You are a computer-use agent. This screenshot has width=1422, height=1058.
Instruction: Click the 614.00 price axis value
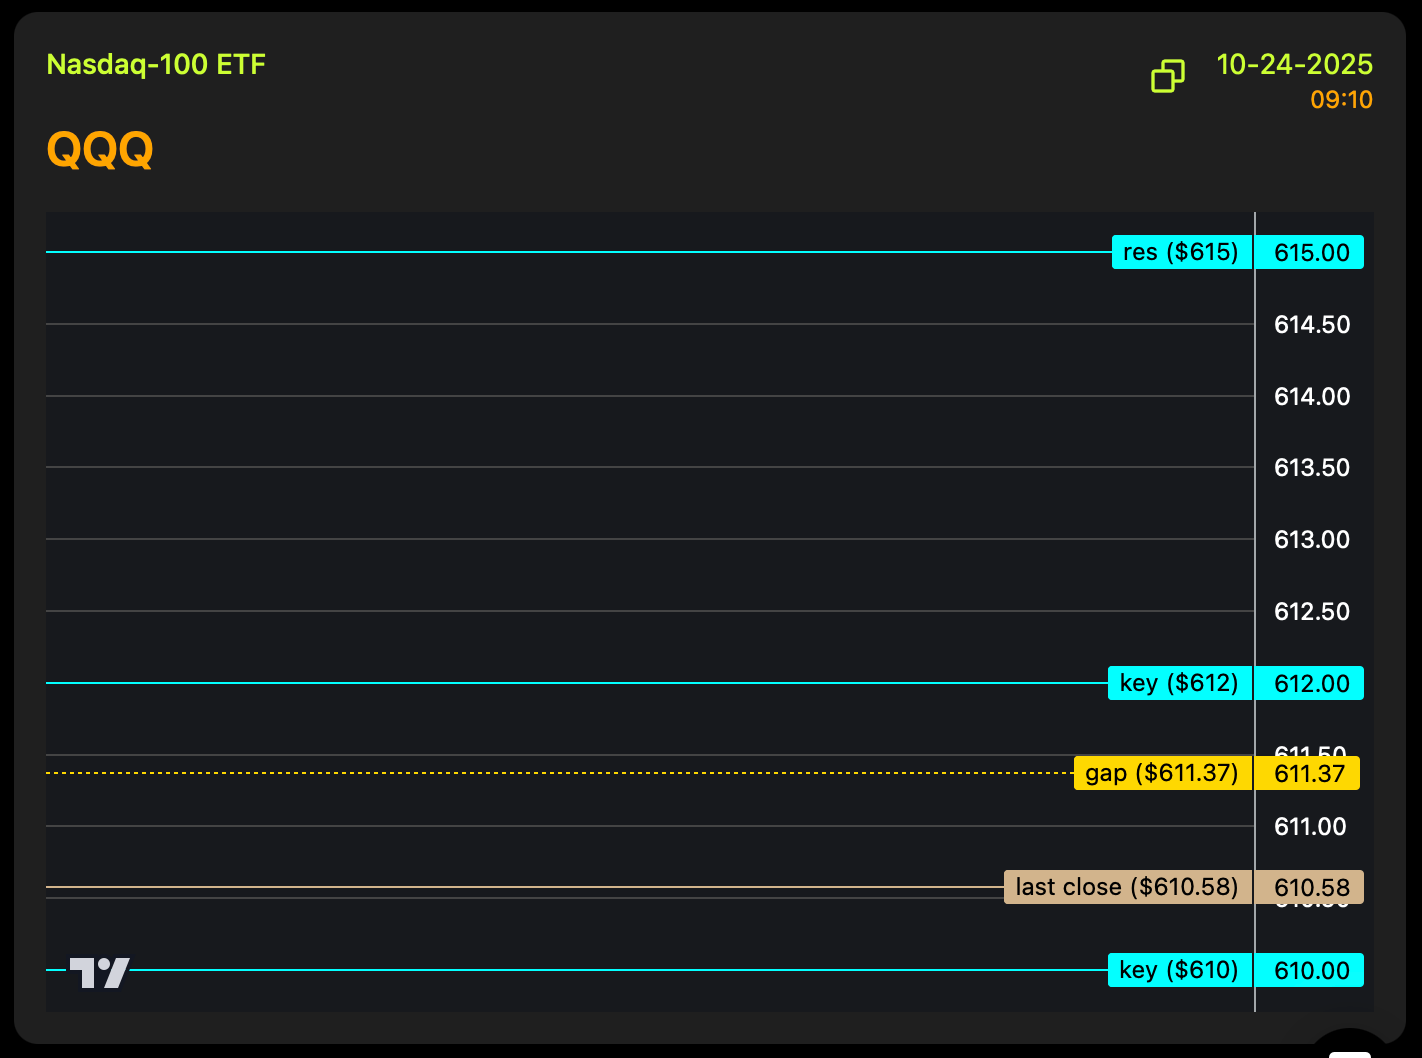pyautogui.click(x=1312, y=397)
